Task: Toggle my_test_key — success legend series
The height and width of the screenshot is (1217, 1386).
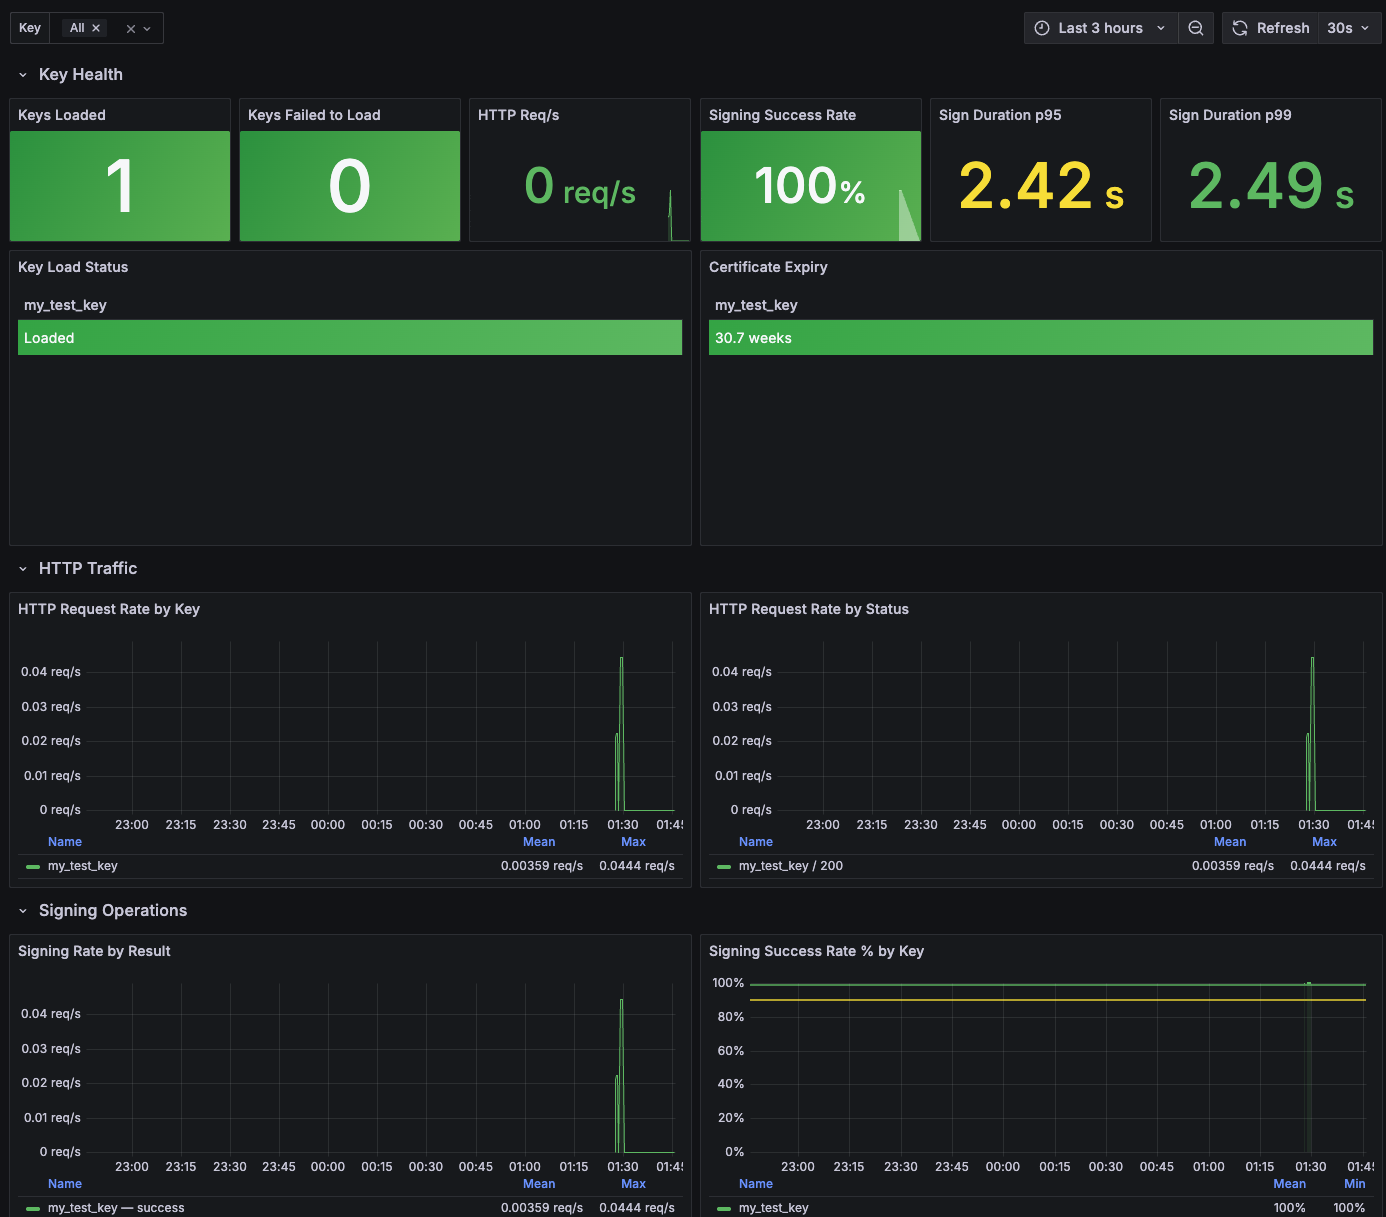Action: tap(116, 1208)
